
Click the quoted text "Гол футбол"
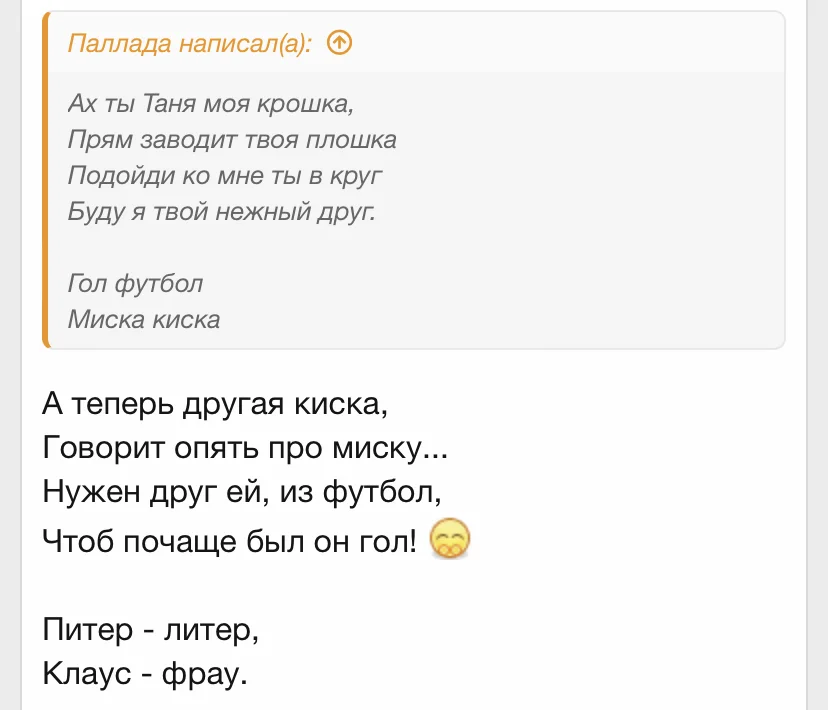coord(135,283)
